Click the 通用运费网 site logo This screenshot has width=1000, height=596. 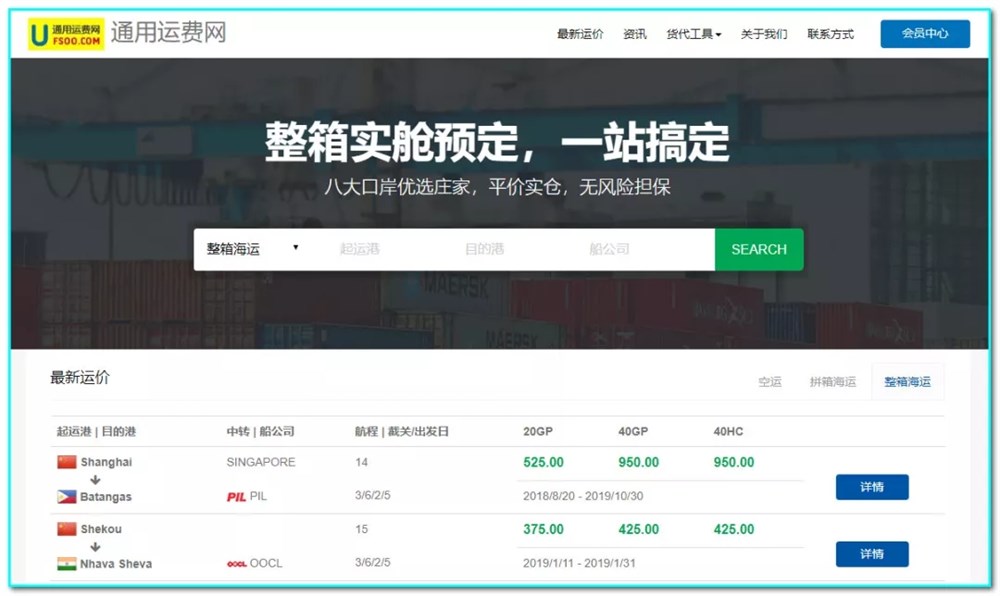[x=64, y=33]
